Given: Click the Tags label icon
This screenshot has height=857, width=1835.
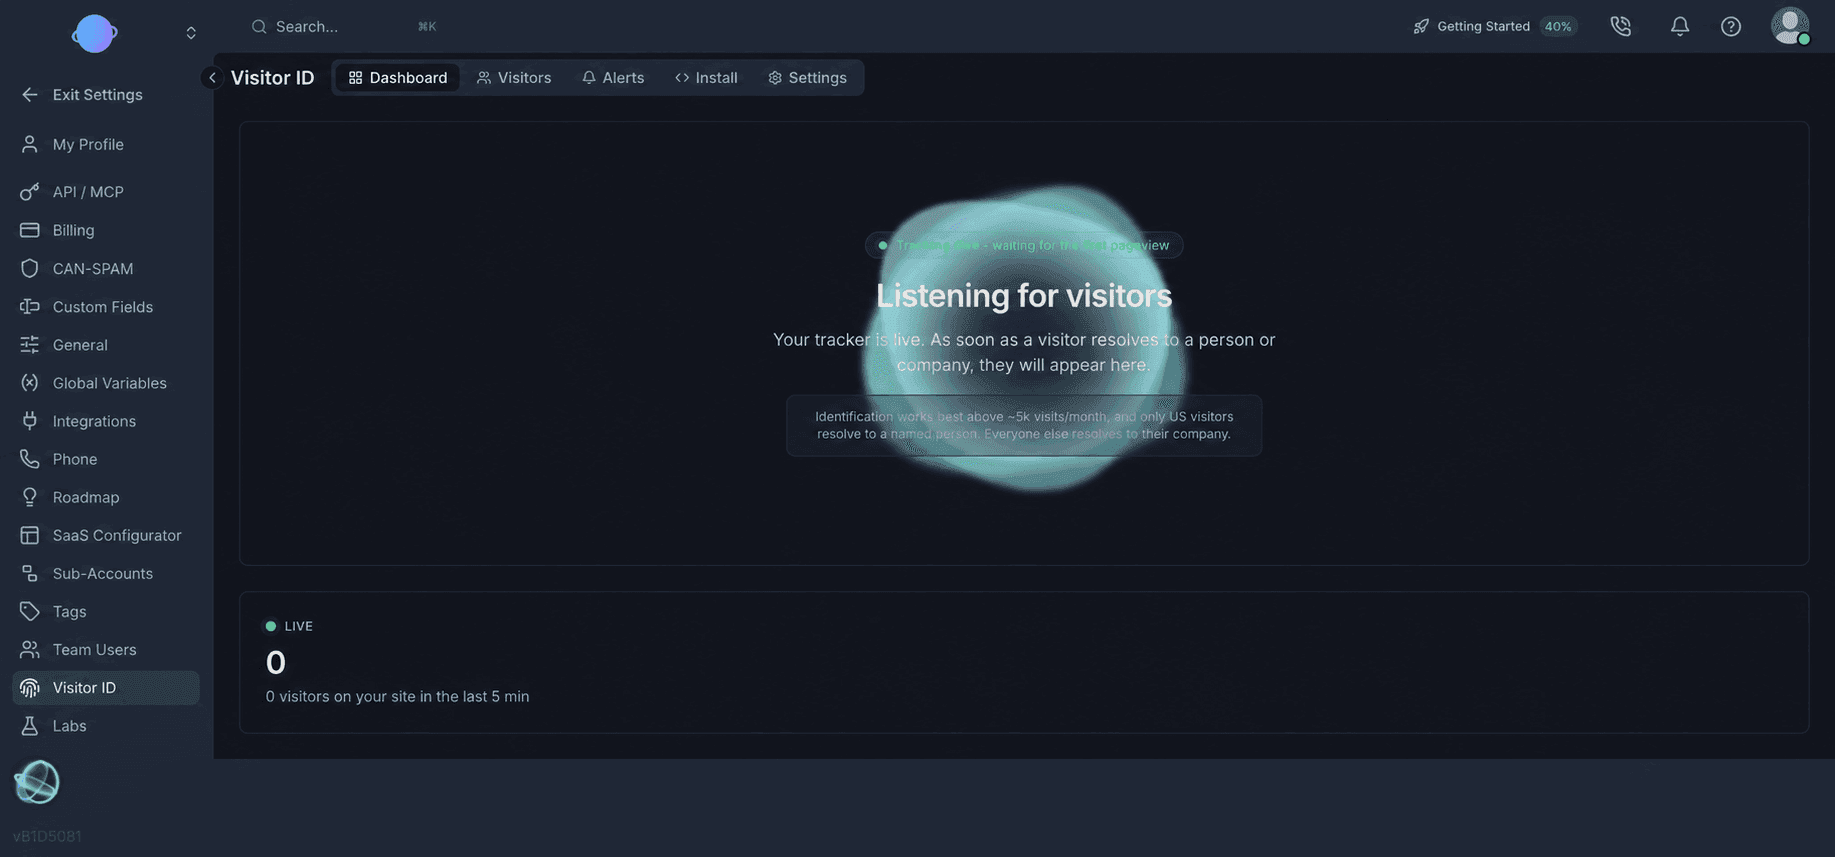Looking at the screenshot, I should pos(30,612).
